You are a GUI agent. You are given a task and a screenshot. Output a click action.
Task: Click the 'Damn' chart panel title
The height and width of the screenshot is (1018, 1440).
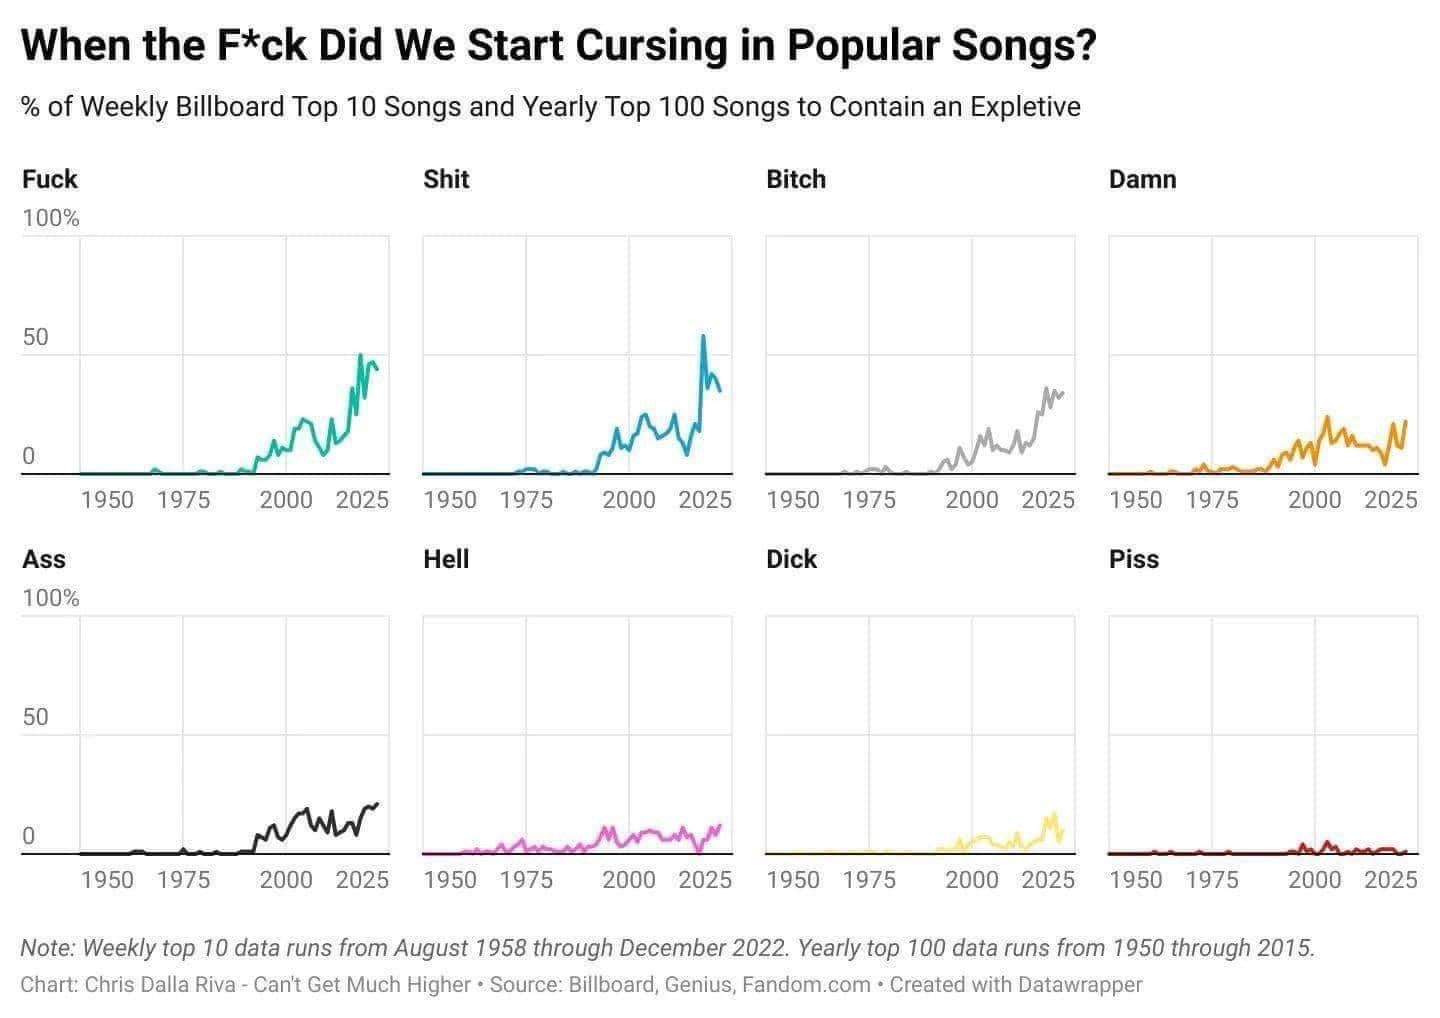click(x=1142, y=179)
